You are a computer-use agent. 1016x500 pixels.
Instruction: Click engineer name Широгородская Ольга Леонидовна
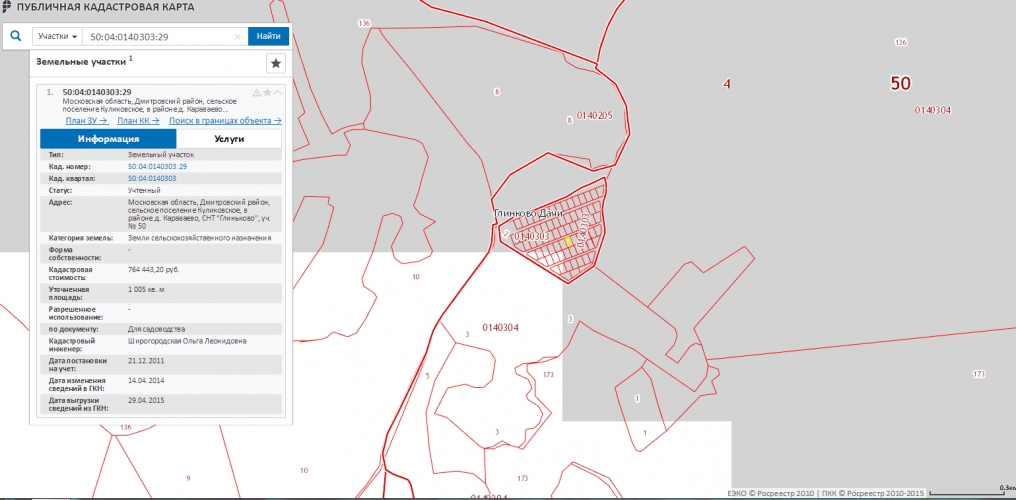pyautogui.click(x=187, y=341)
